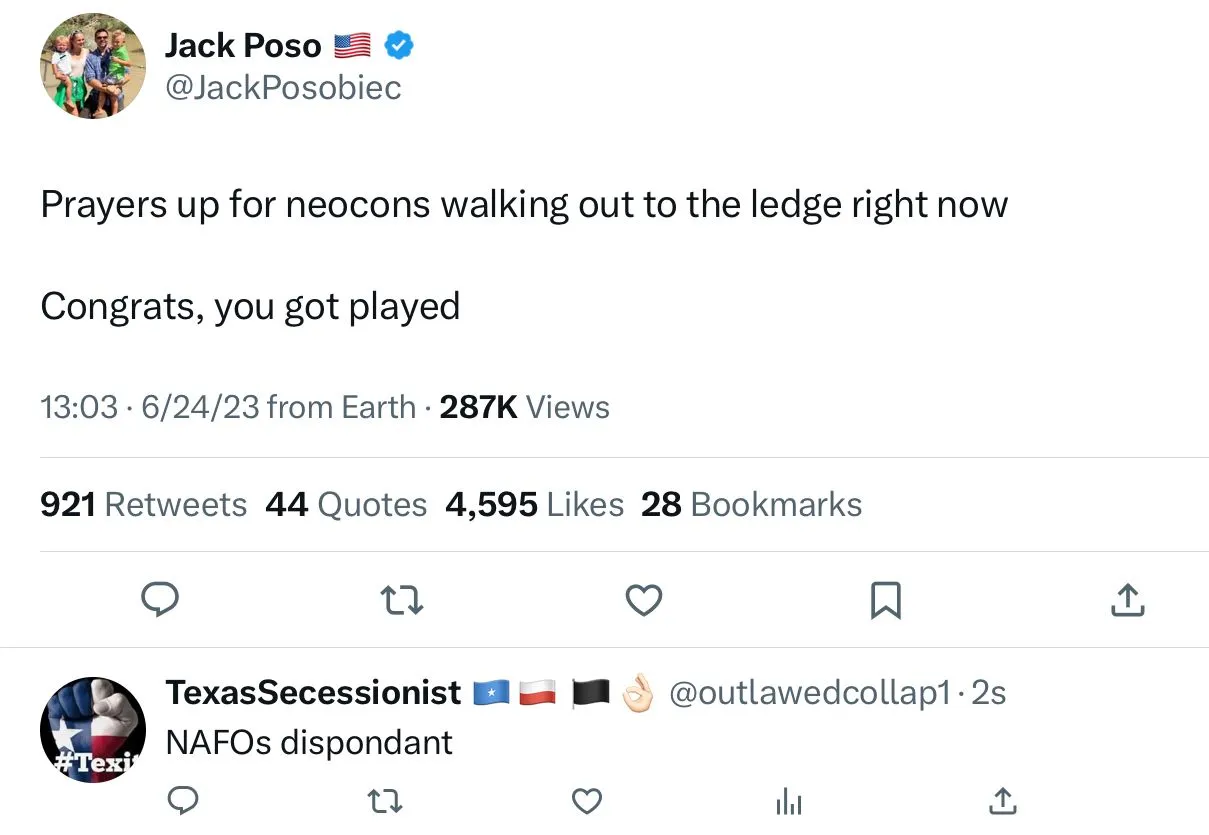This screenshot has height=835, width=1209.
Task: Like the neocons tweet
Action: [x=644, y=599]
